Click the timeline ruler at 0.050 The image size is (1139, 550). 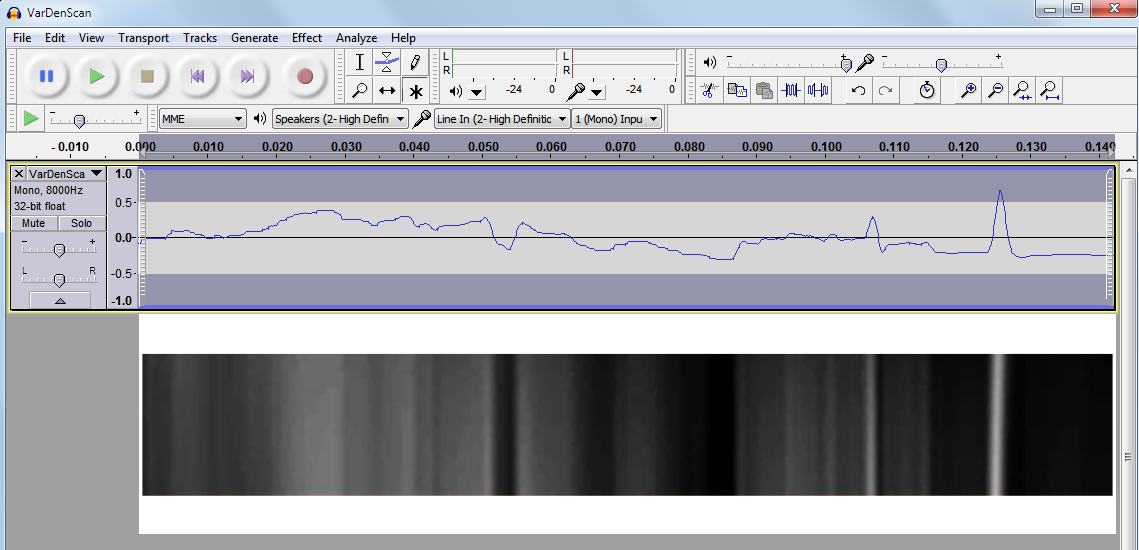tap(482, 147)
